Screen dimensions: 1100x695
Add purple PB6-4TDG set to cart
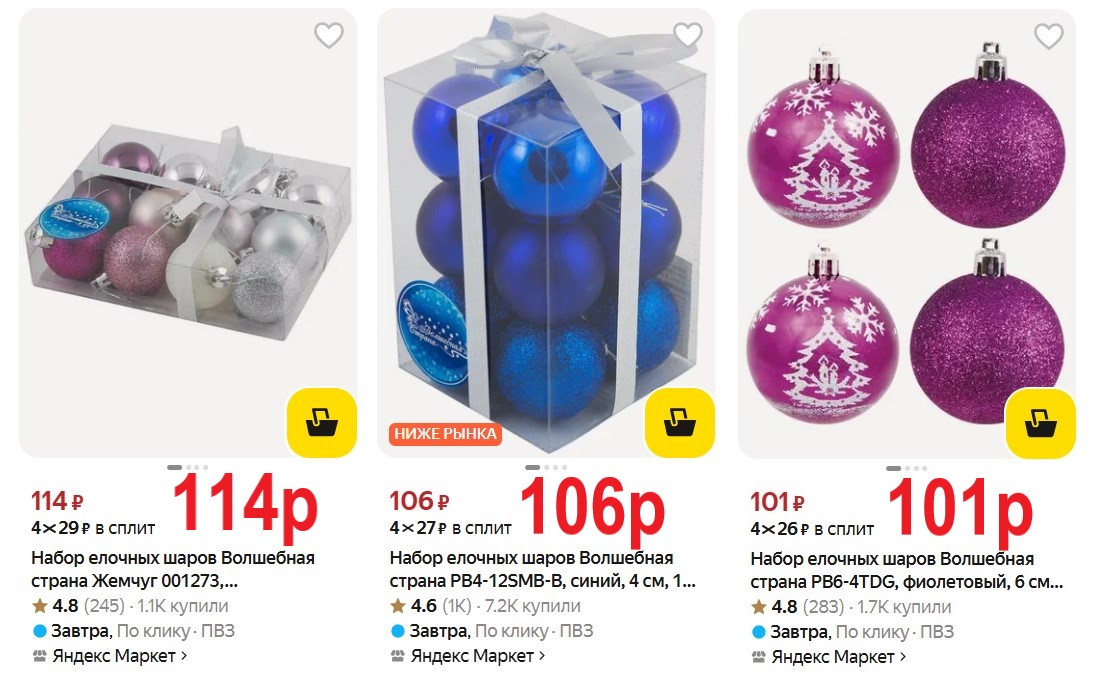(1040, 423)
